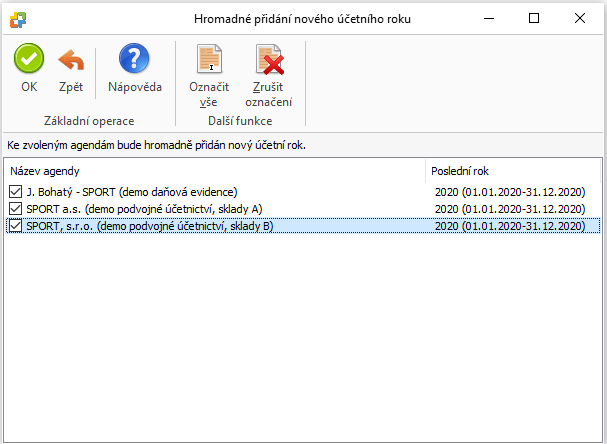Close the Hromadné přidání window
The width and height of the screenshot is (607, 444).
pos(580,18)
